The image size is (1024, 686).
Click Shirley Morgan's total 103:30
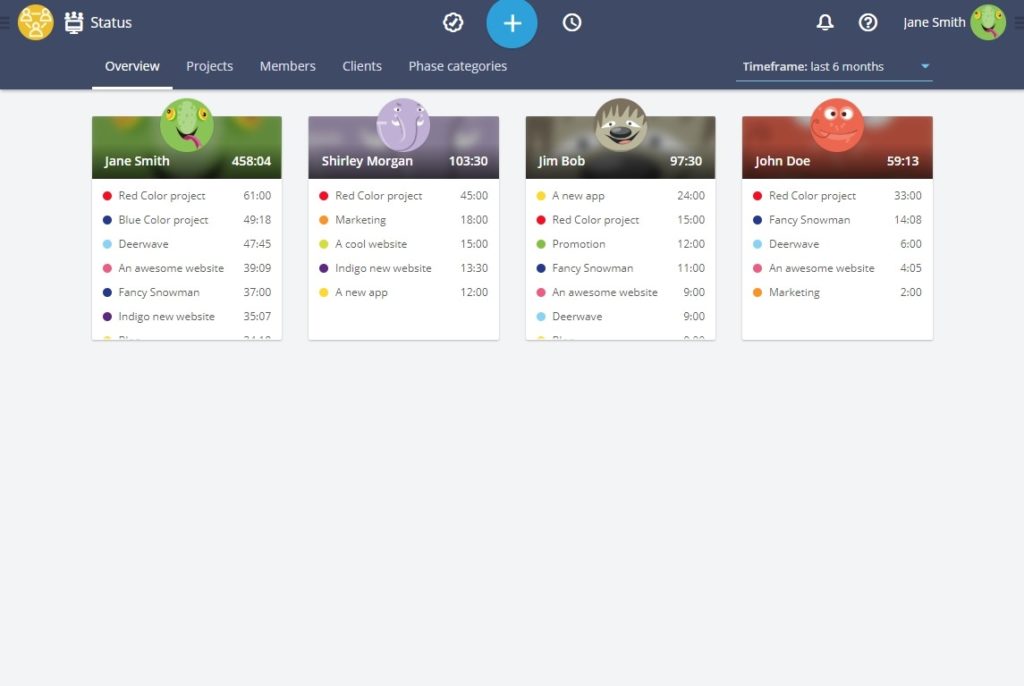tap(468, 161)
